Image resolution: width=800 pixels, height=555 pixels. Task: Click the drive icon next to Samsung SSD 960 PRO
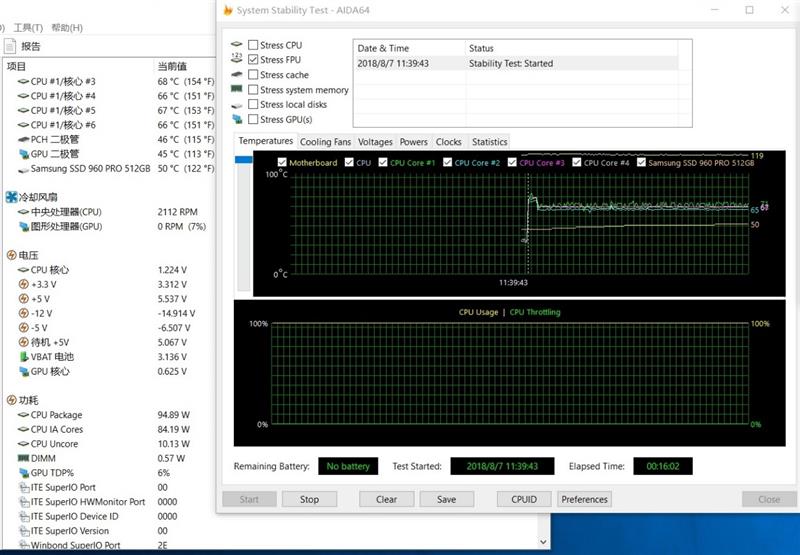click(22, 169)
